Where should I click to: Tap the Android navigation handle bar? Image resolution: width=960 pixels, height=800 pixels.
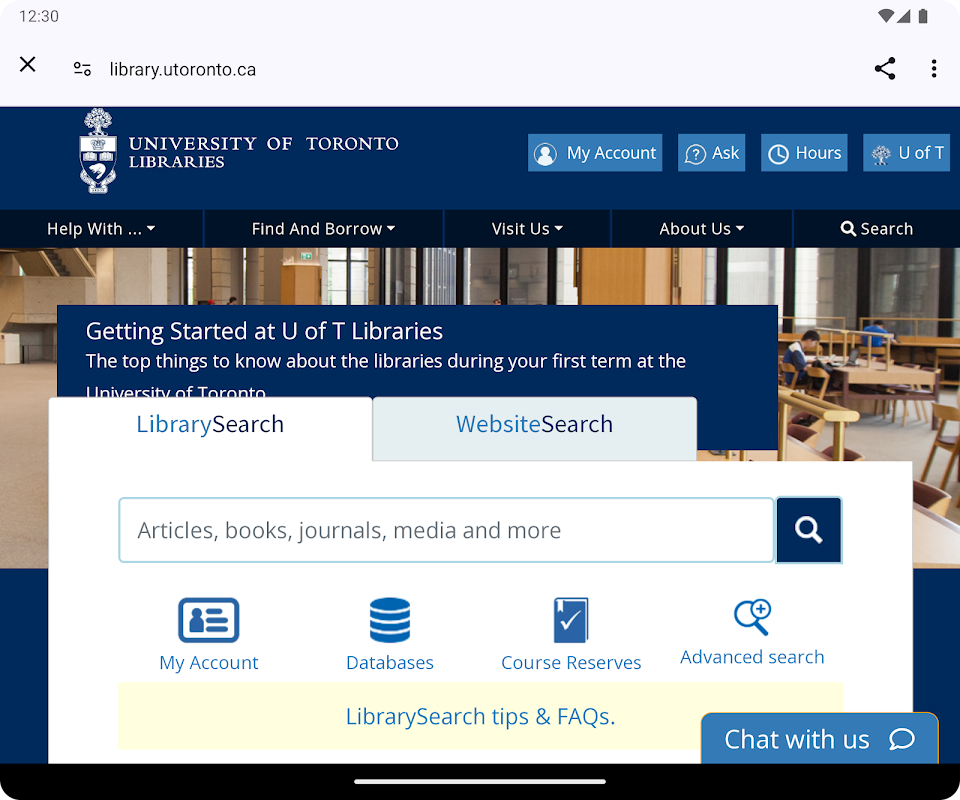coord(480,782)
